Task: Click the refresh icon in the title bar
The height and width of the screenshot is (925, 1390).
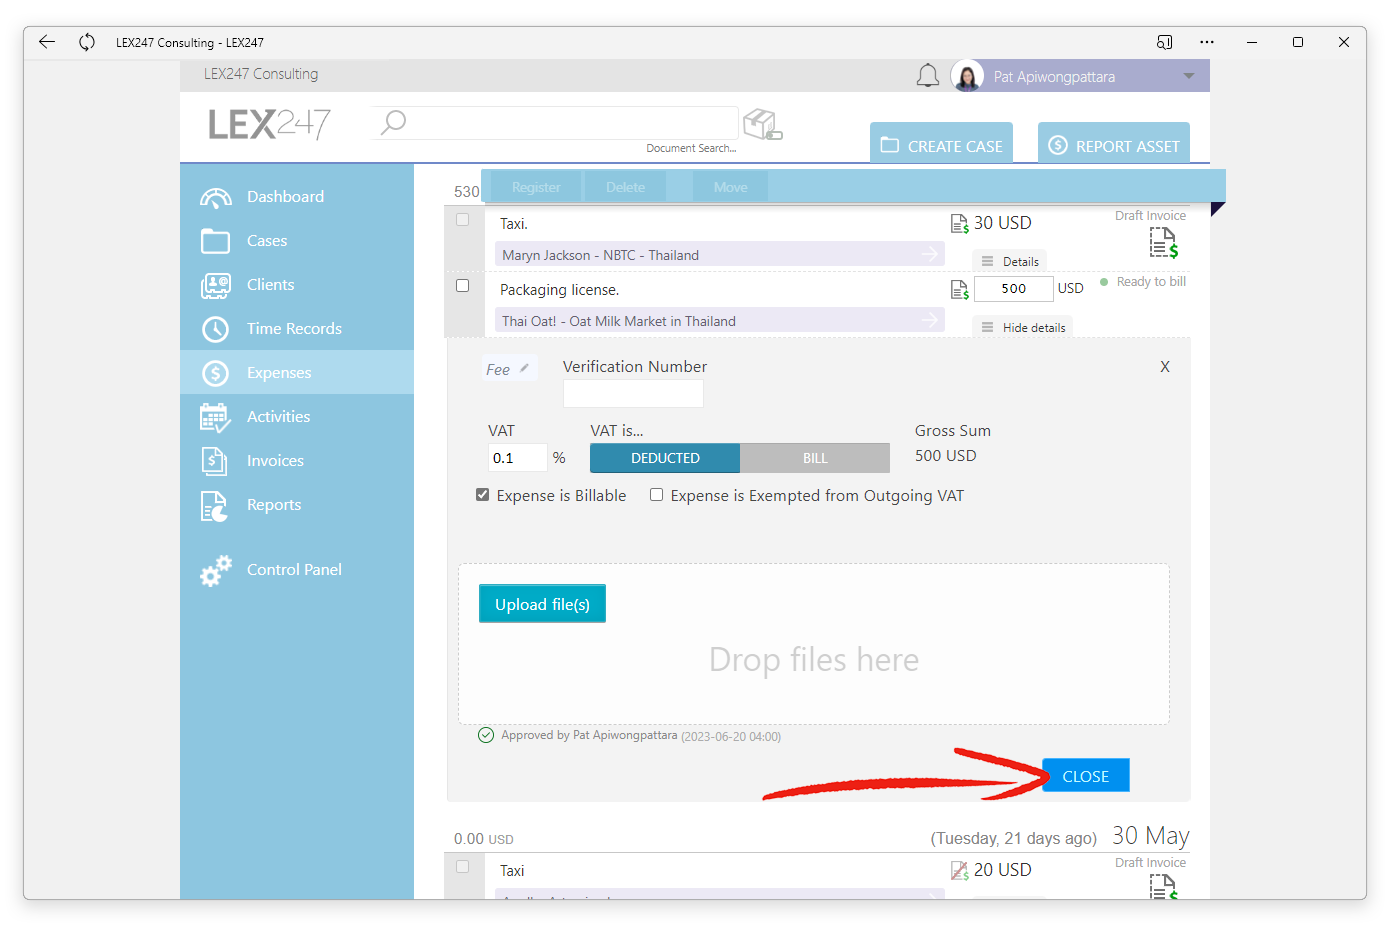Action: click(87, 42)
